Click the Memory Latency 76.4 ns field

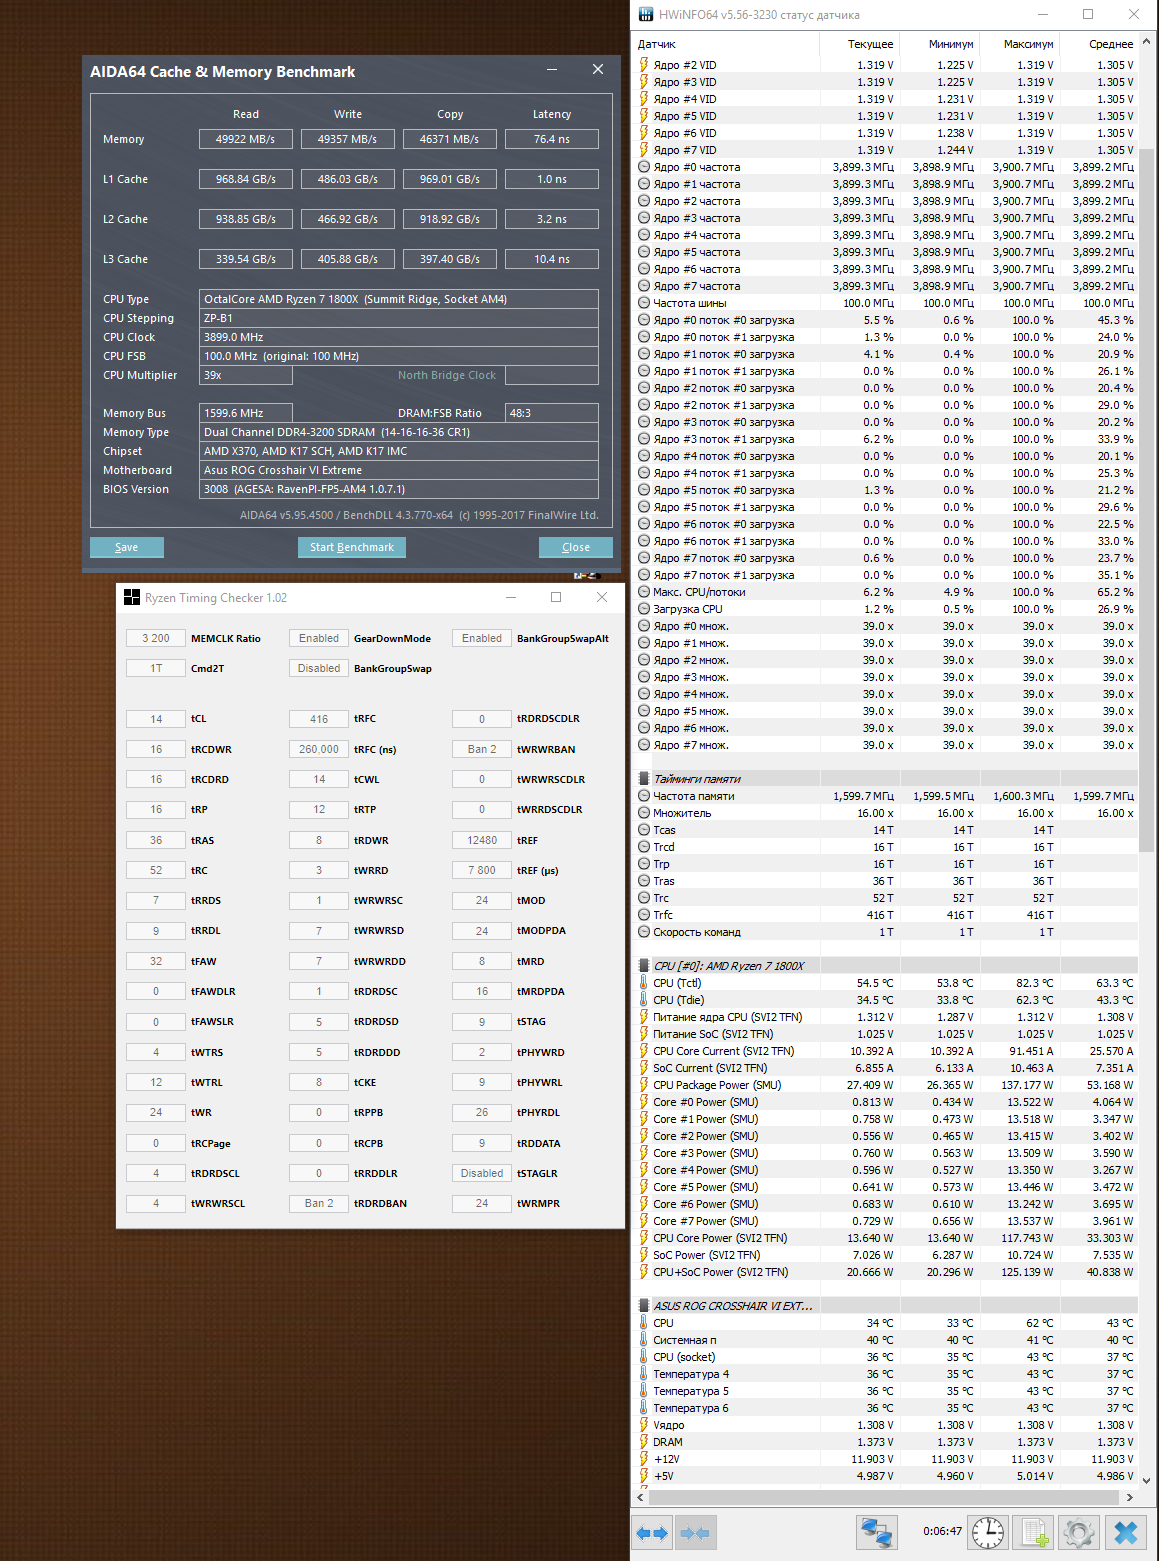552,139
